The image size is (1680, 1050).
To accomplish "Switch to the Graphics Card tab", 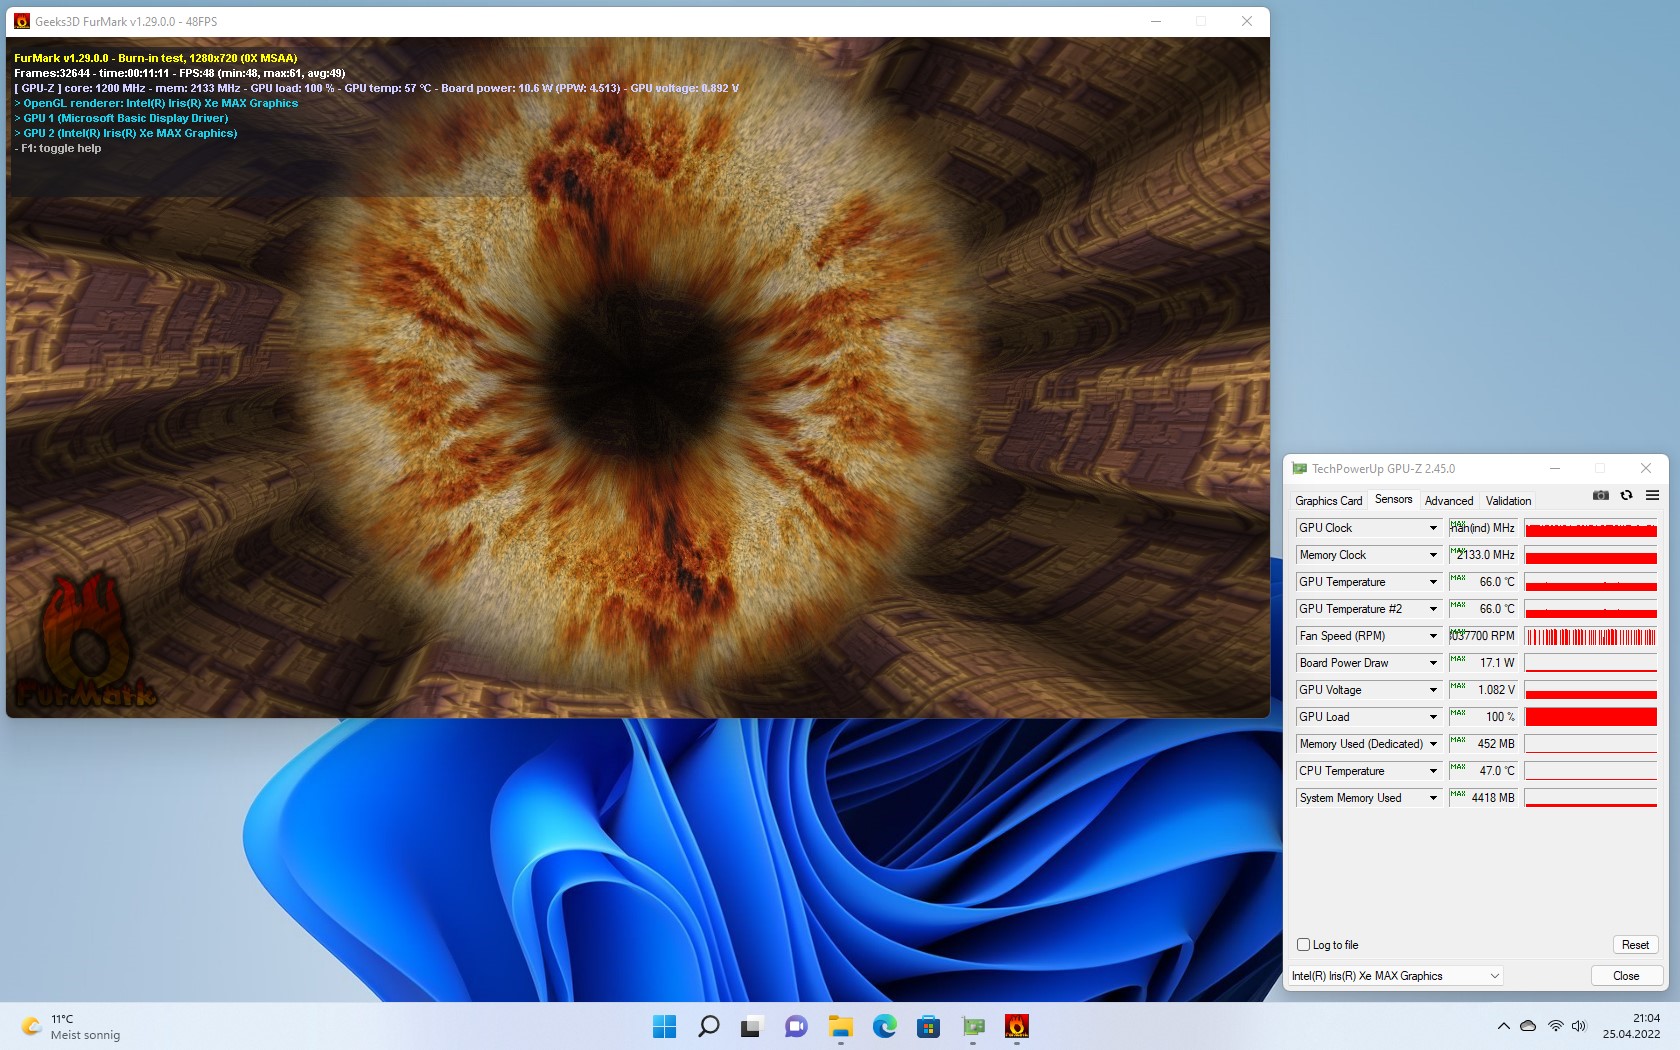I will [x=1328, y=500].
